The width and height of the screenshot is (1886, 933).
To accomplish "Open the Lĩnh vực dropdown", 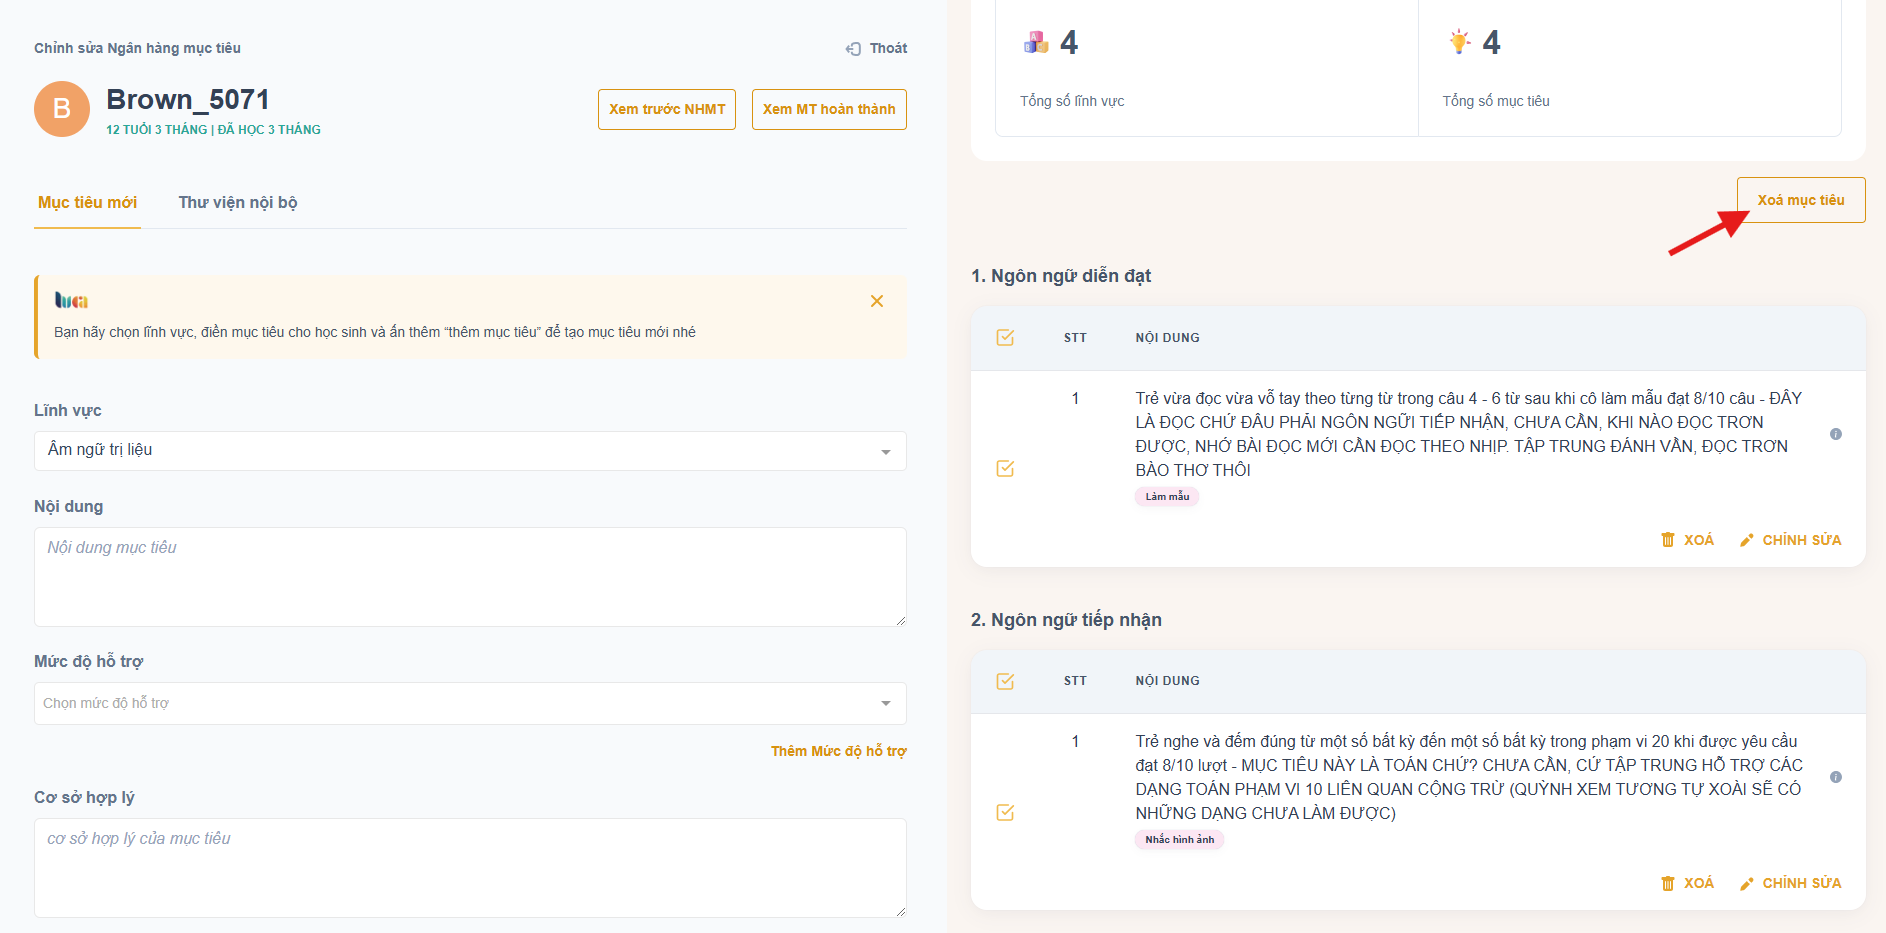I will [x=470, y=451].
